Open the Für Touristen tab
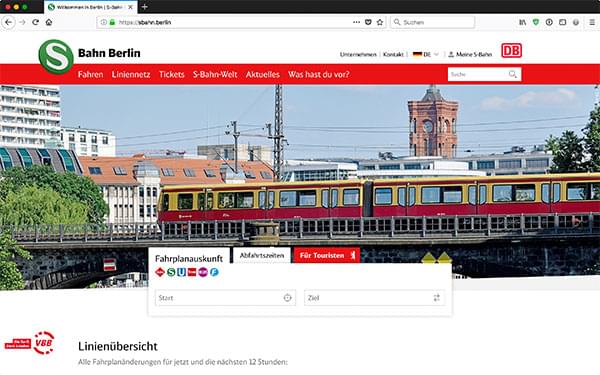600x375 pixels. click(x=327, y=255)
